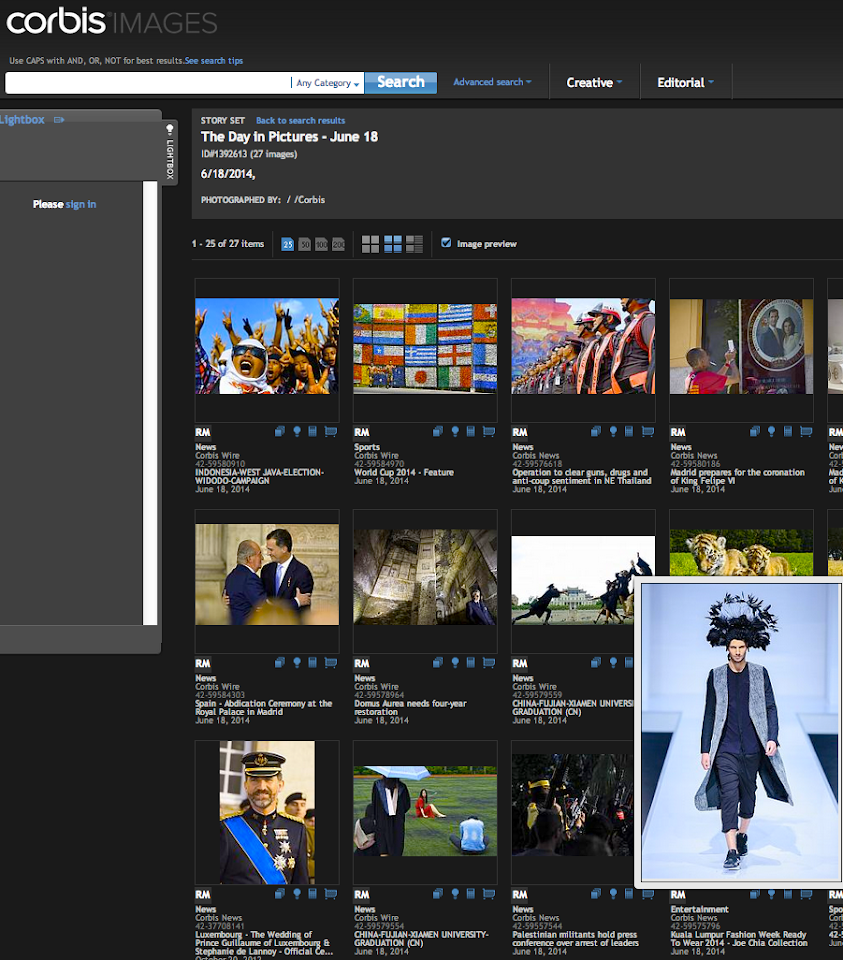Add World Cup 2014 Feature to lightbox
843x960 pixels.
[x=455, y=432]
